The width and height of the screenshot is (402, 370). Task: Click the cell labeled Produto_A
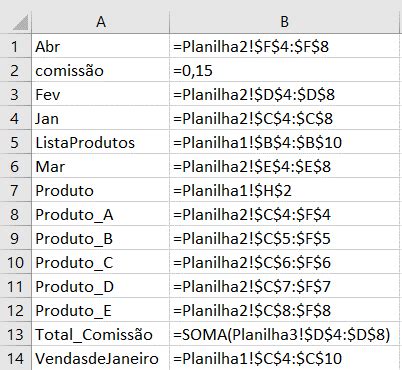[101, 214]
